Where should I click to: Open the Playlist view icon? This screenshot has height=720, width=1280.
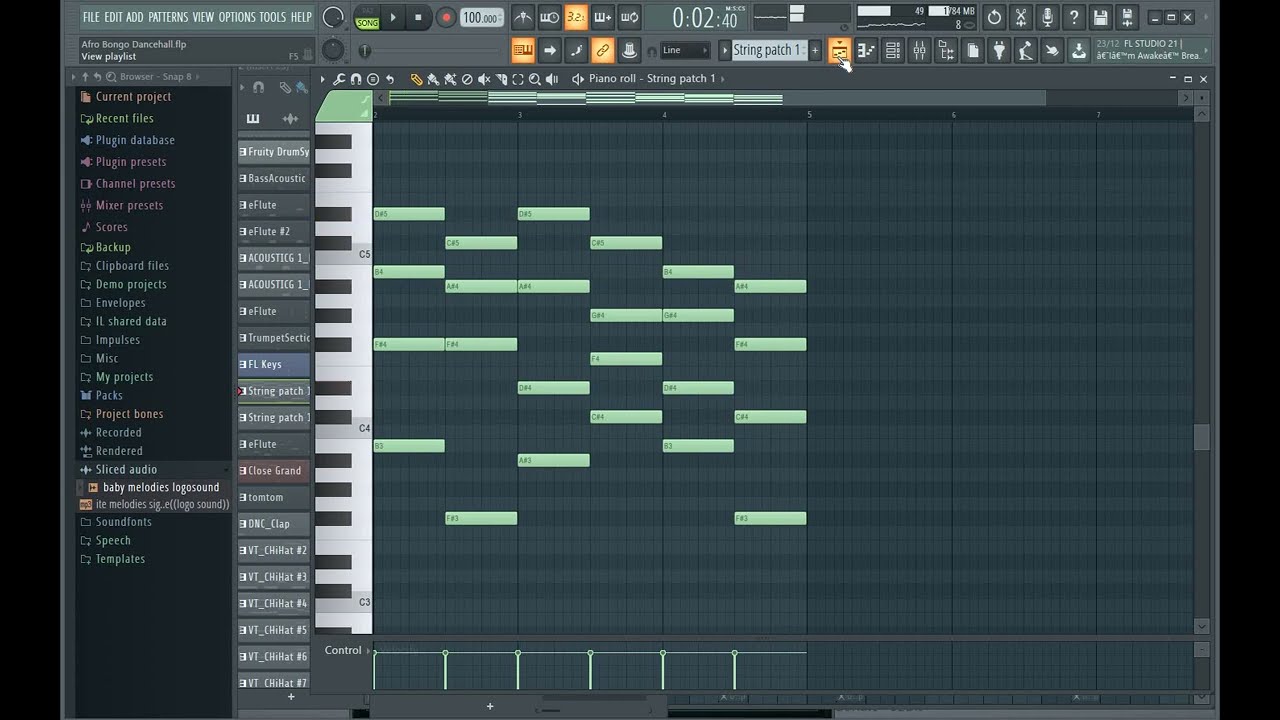pos(839,50)
